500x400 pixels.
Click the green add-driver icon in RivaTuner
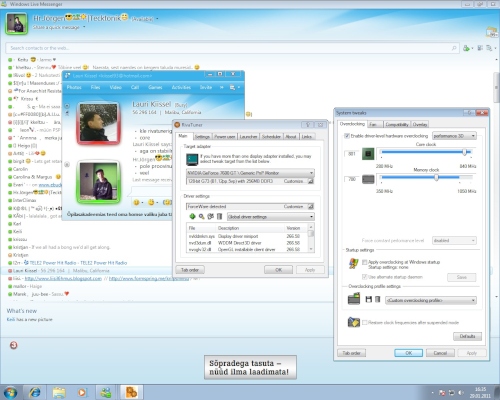192,217
